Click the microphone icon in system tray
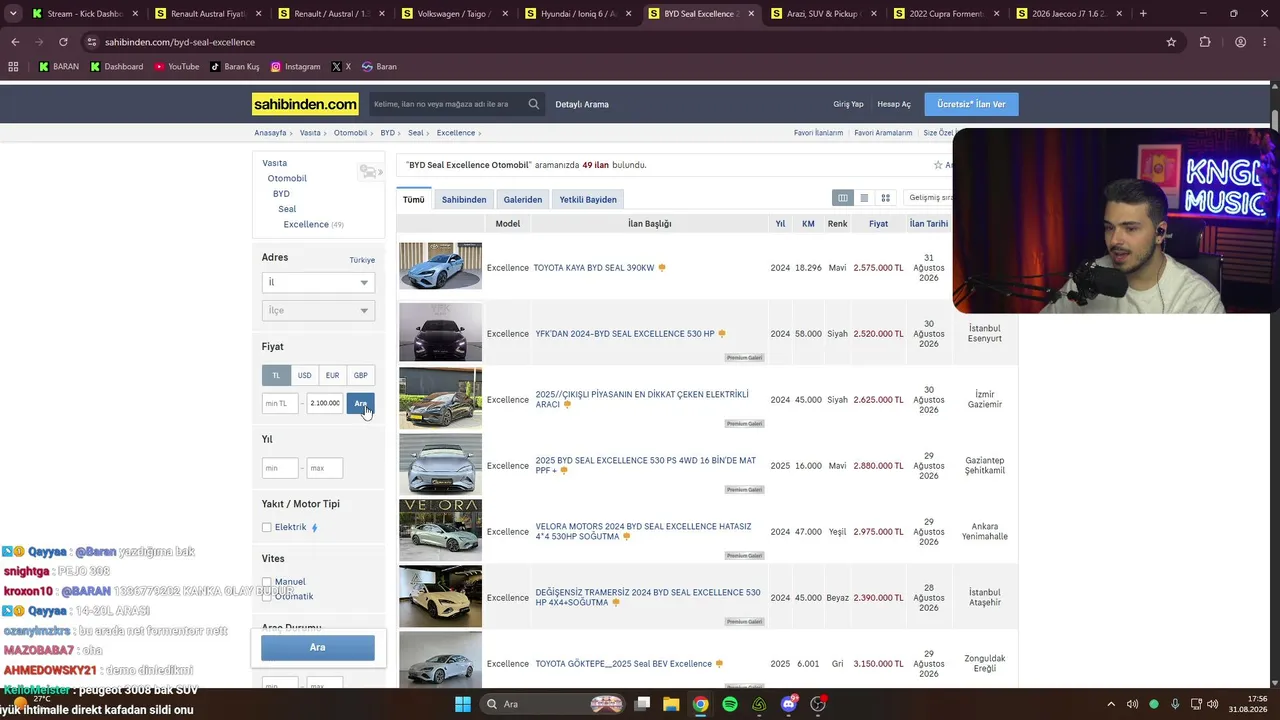This screenshot has height=720, width=1280. coord(1175,704)
